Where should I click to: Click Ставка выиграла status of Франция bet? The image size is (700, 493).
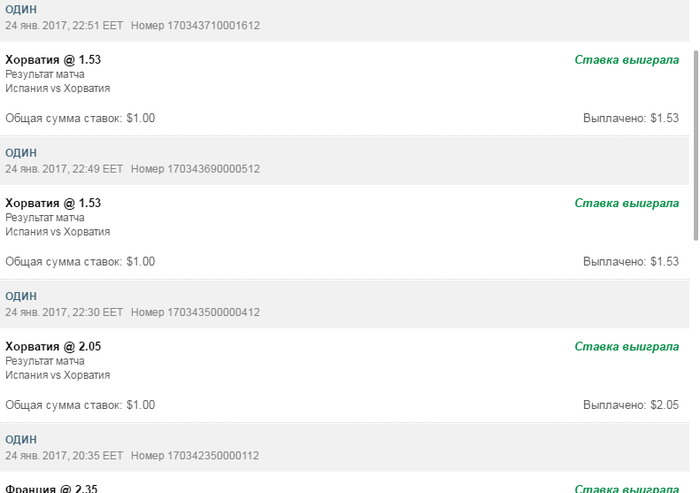[627, 488]
